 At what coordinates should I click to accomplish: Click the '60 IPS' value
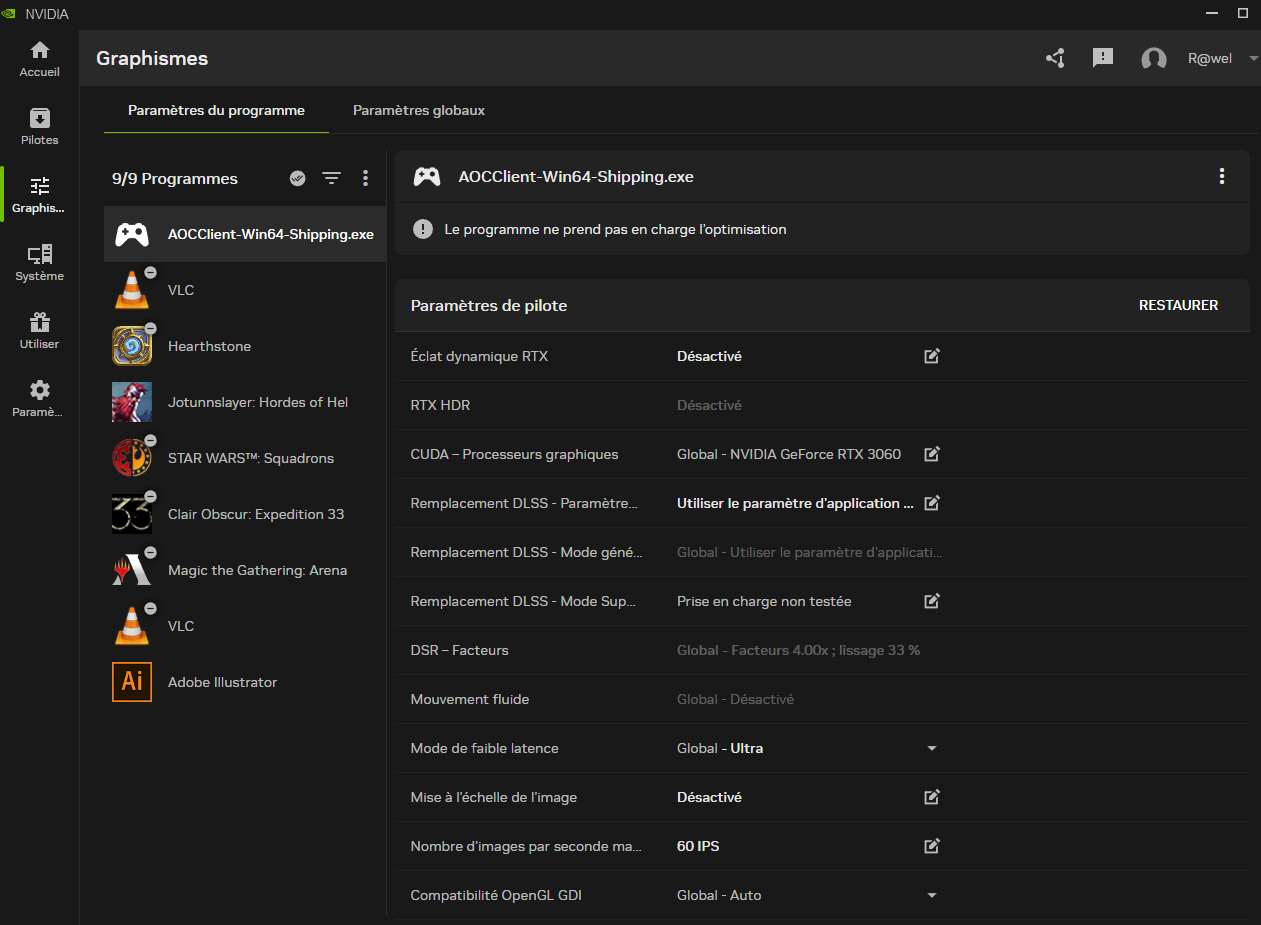point(698,846)
